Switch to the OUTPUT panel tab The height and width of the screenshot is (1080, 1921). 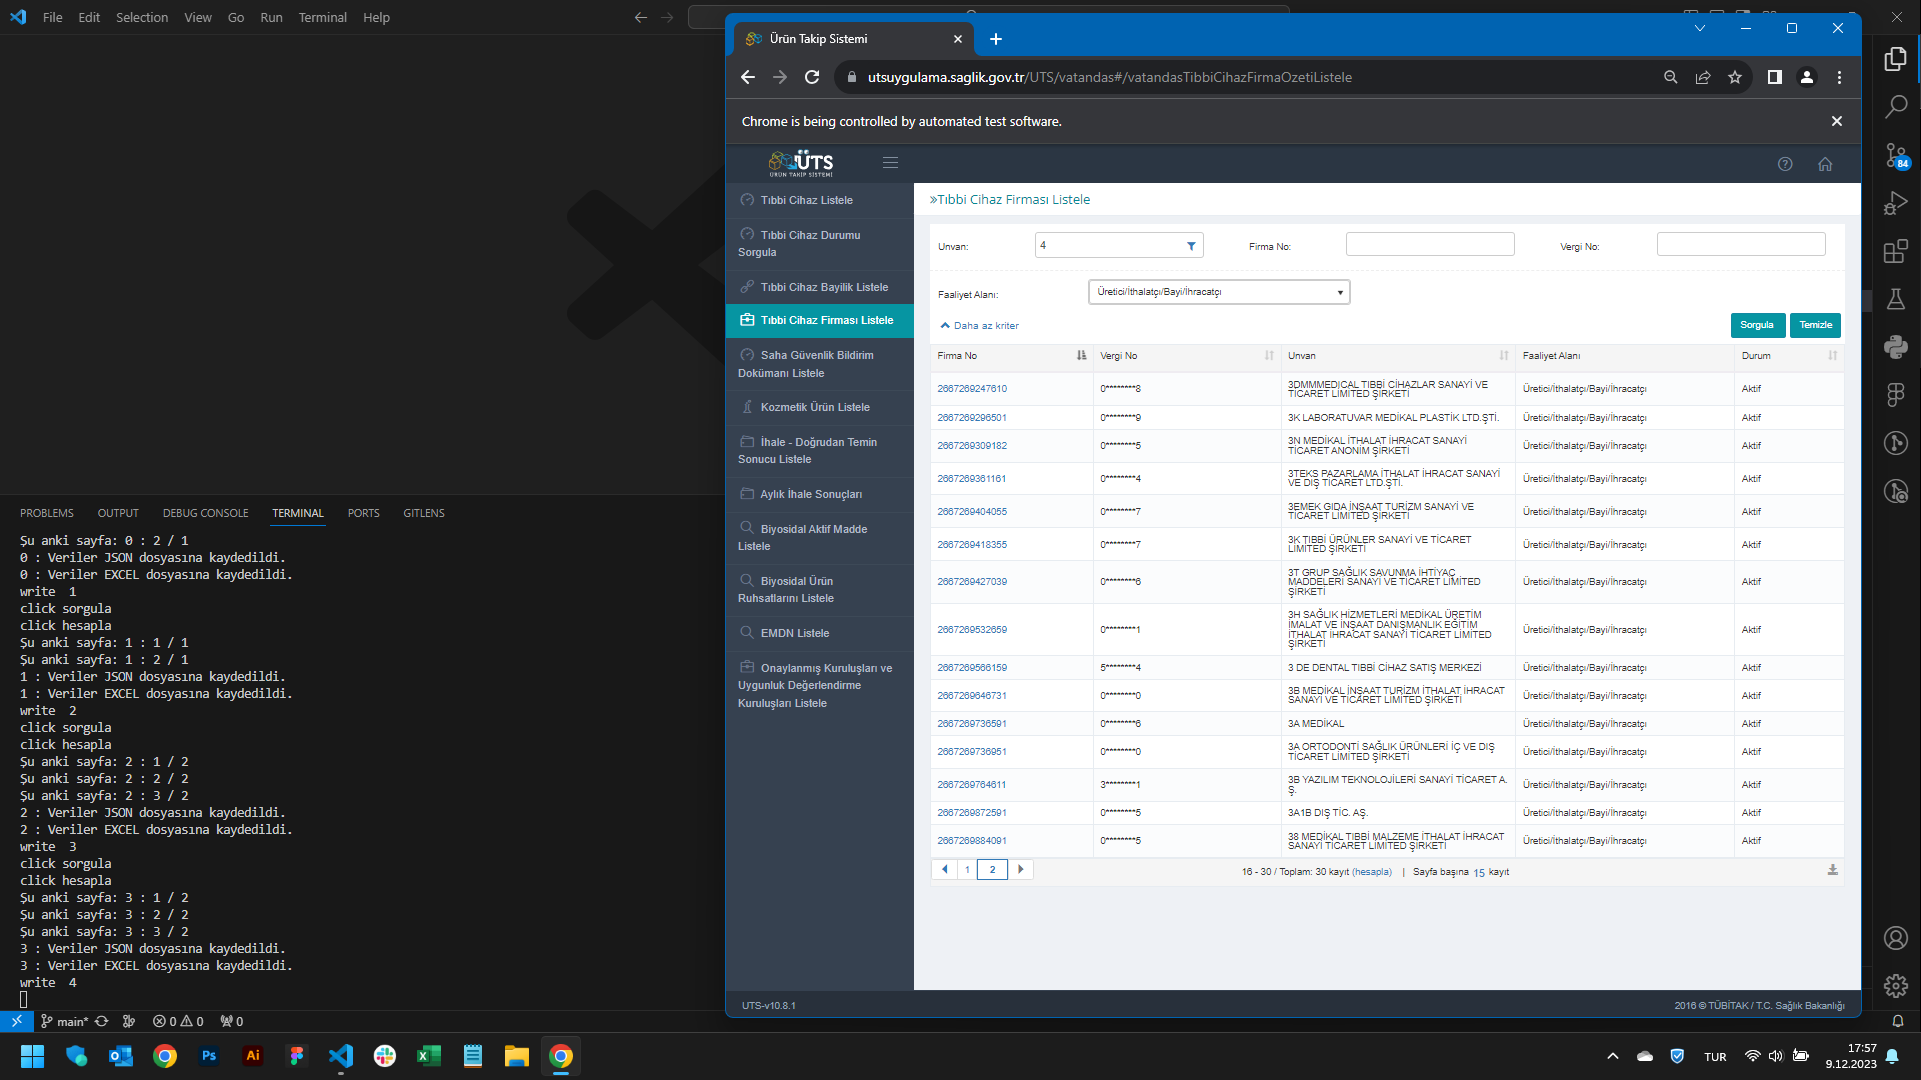(x=118, y=513)
